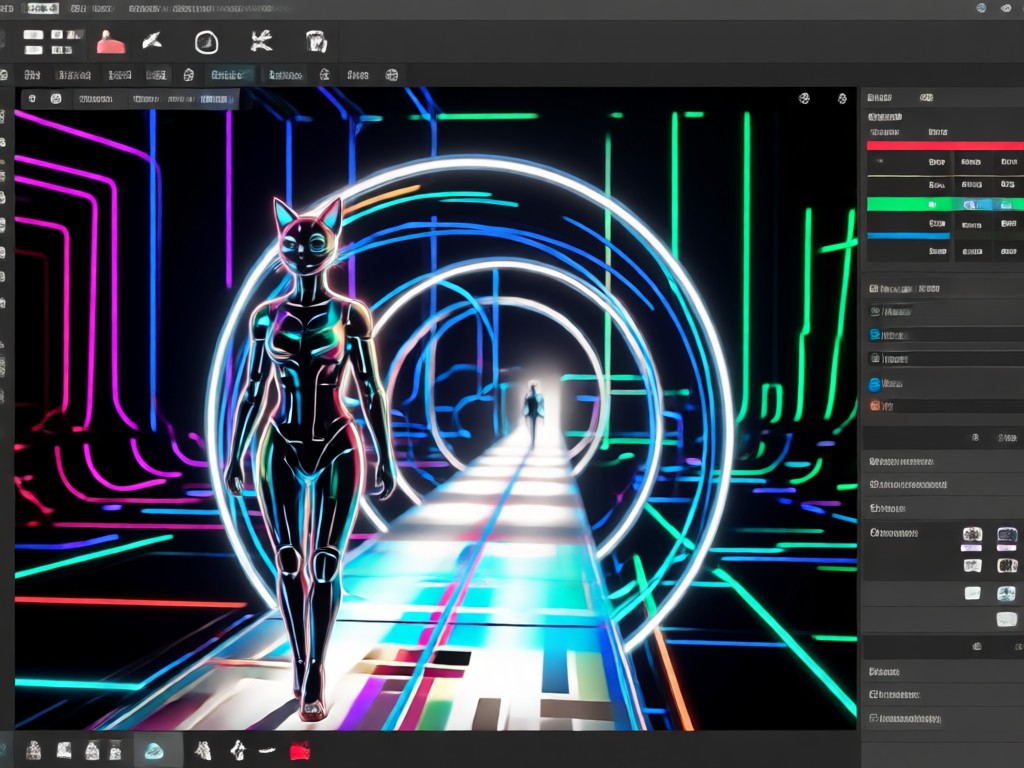1024x768 pixels.
Task: Click the globe icon in the title bar
Action: tap(981, 8)
